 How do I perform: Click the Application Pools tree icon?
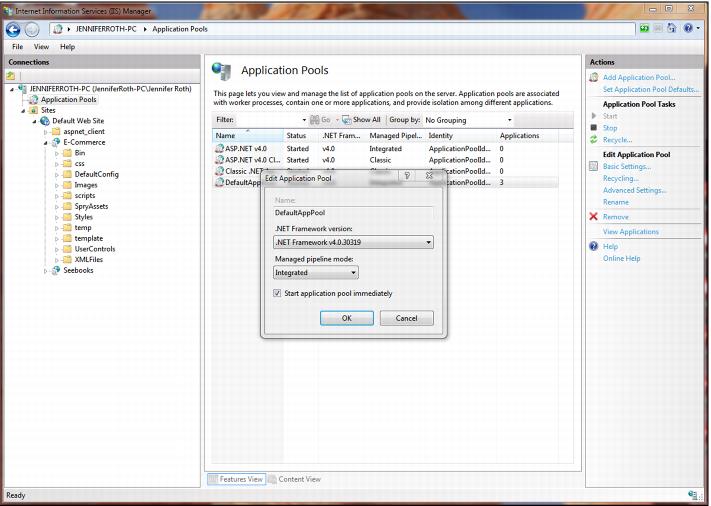click(34, 99)
